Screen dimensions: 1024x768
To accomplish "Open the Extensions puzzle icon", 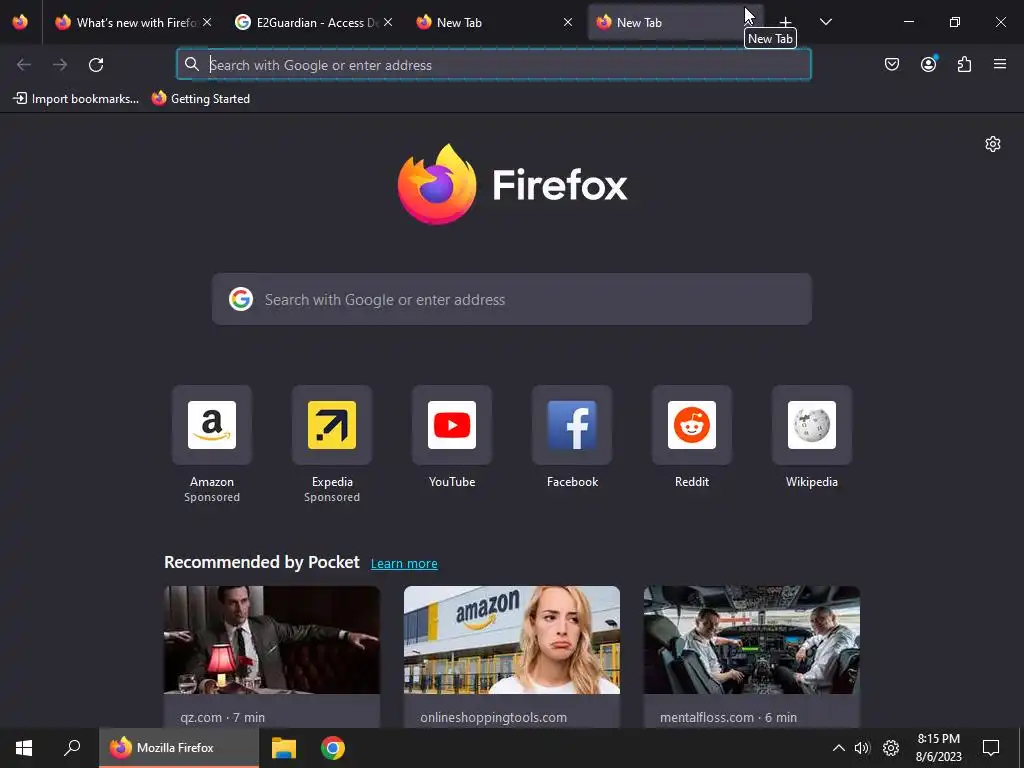I will [x=964, y=64].
